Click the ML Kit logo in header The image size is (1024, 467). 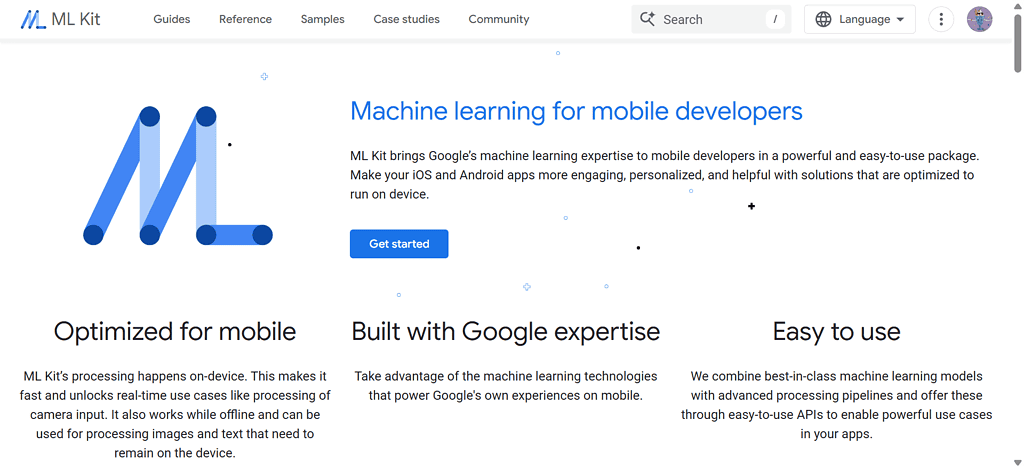[60, 20]
